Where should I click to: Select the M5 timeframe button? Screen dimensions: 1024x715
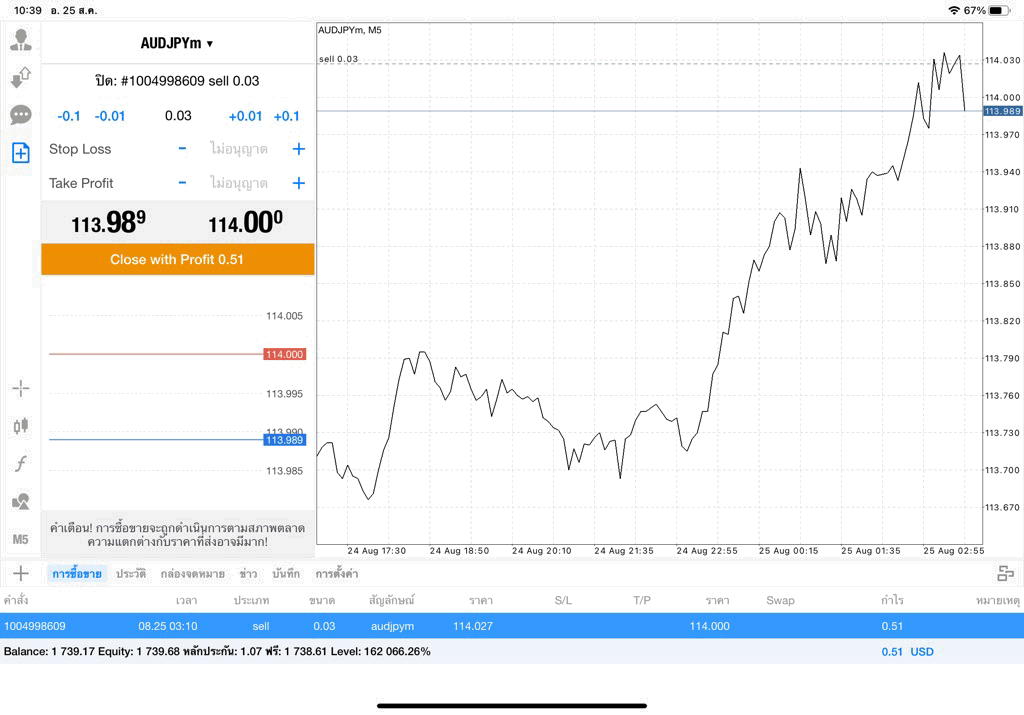tap(21, 539)
